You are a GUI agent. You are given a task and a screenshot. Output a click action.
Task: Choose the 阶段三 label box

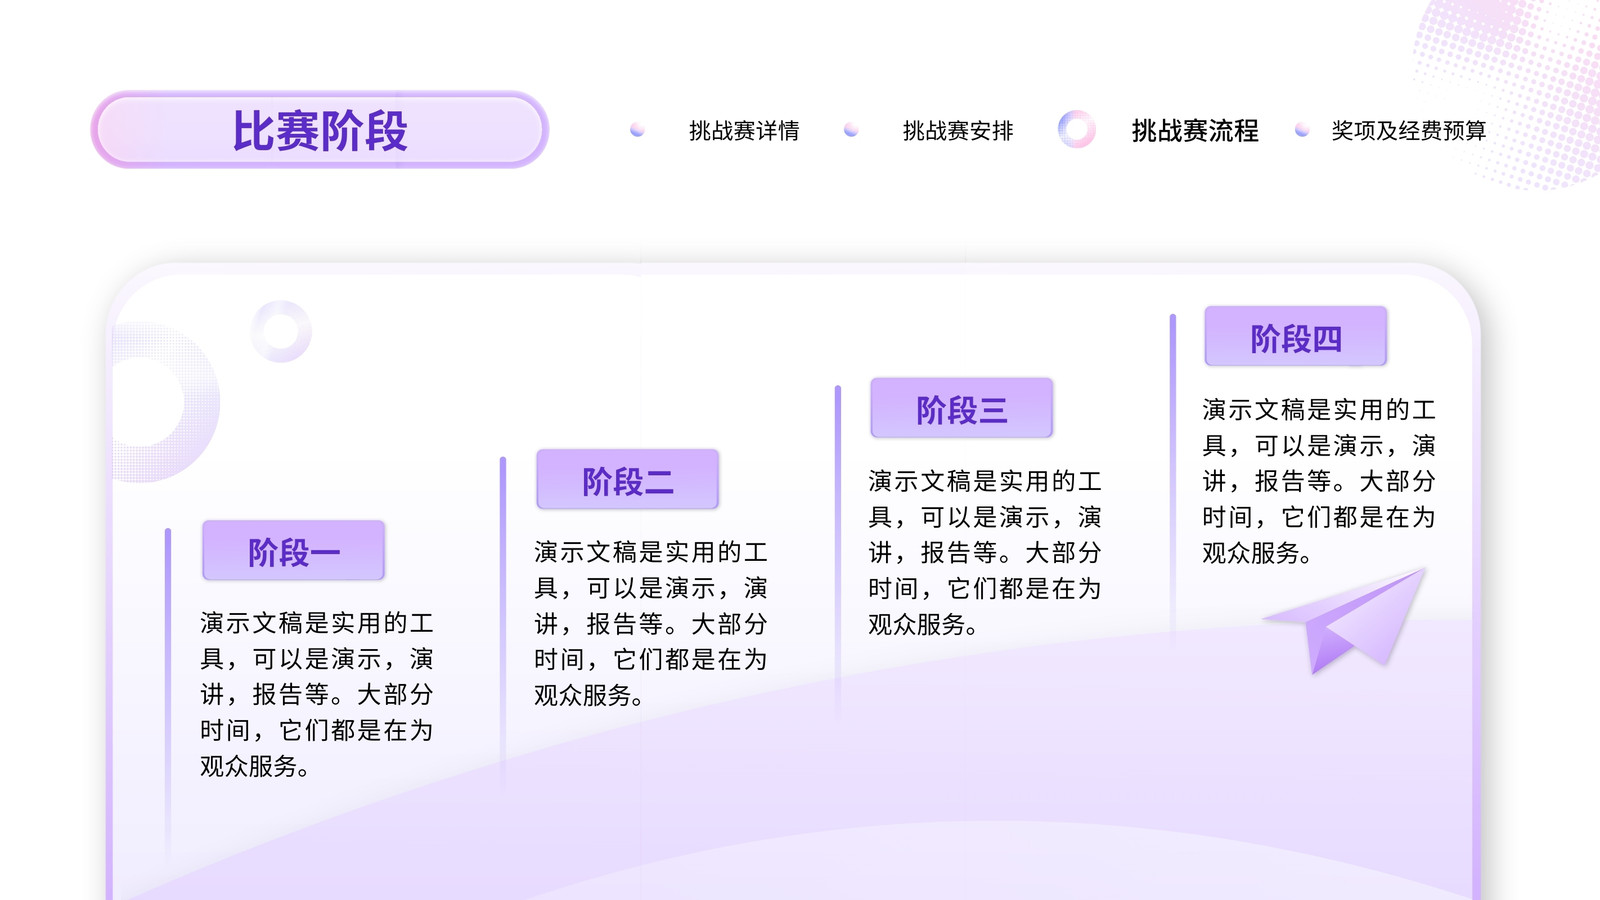[x=962, y=408]
